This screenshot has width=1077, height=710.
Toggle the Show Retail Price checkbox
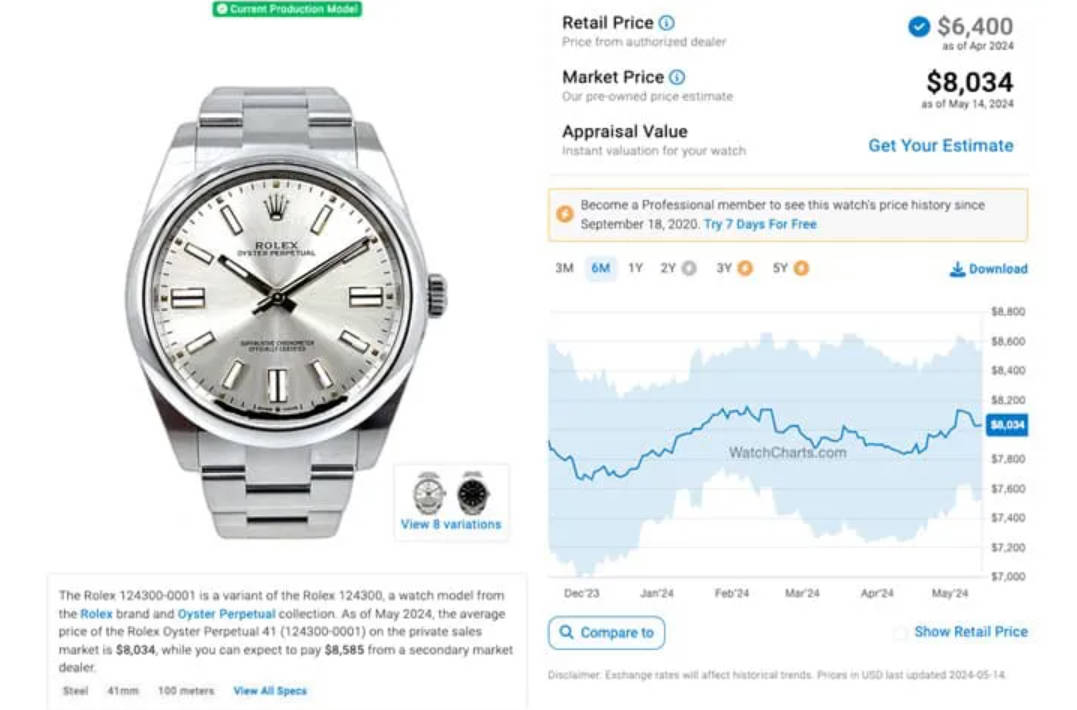click(900, 632)
